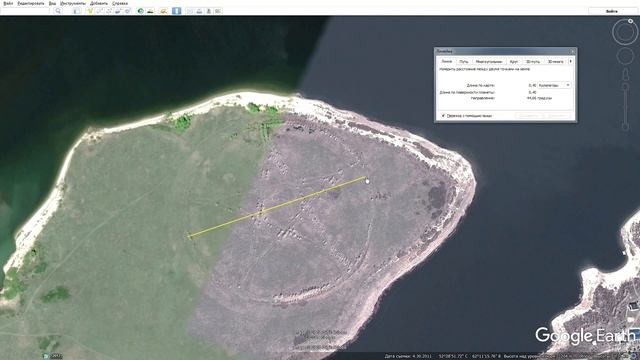640x360 pixels.
Task: Click the N marker on the compass ring
Action: (631, 21)
